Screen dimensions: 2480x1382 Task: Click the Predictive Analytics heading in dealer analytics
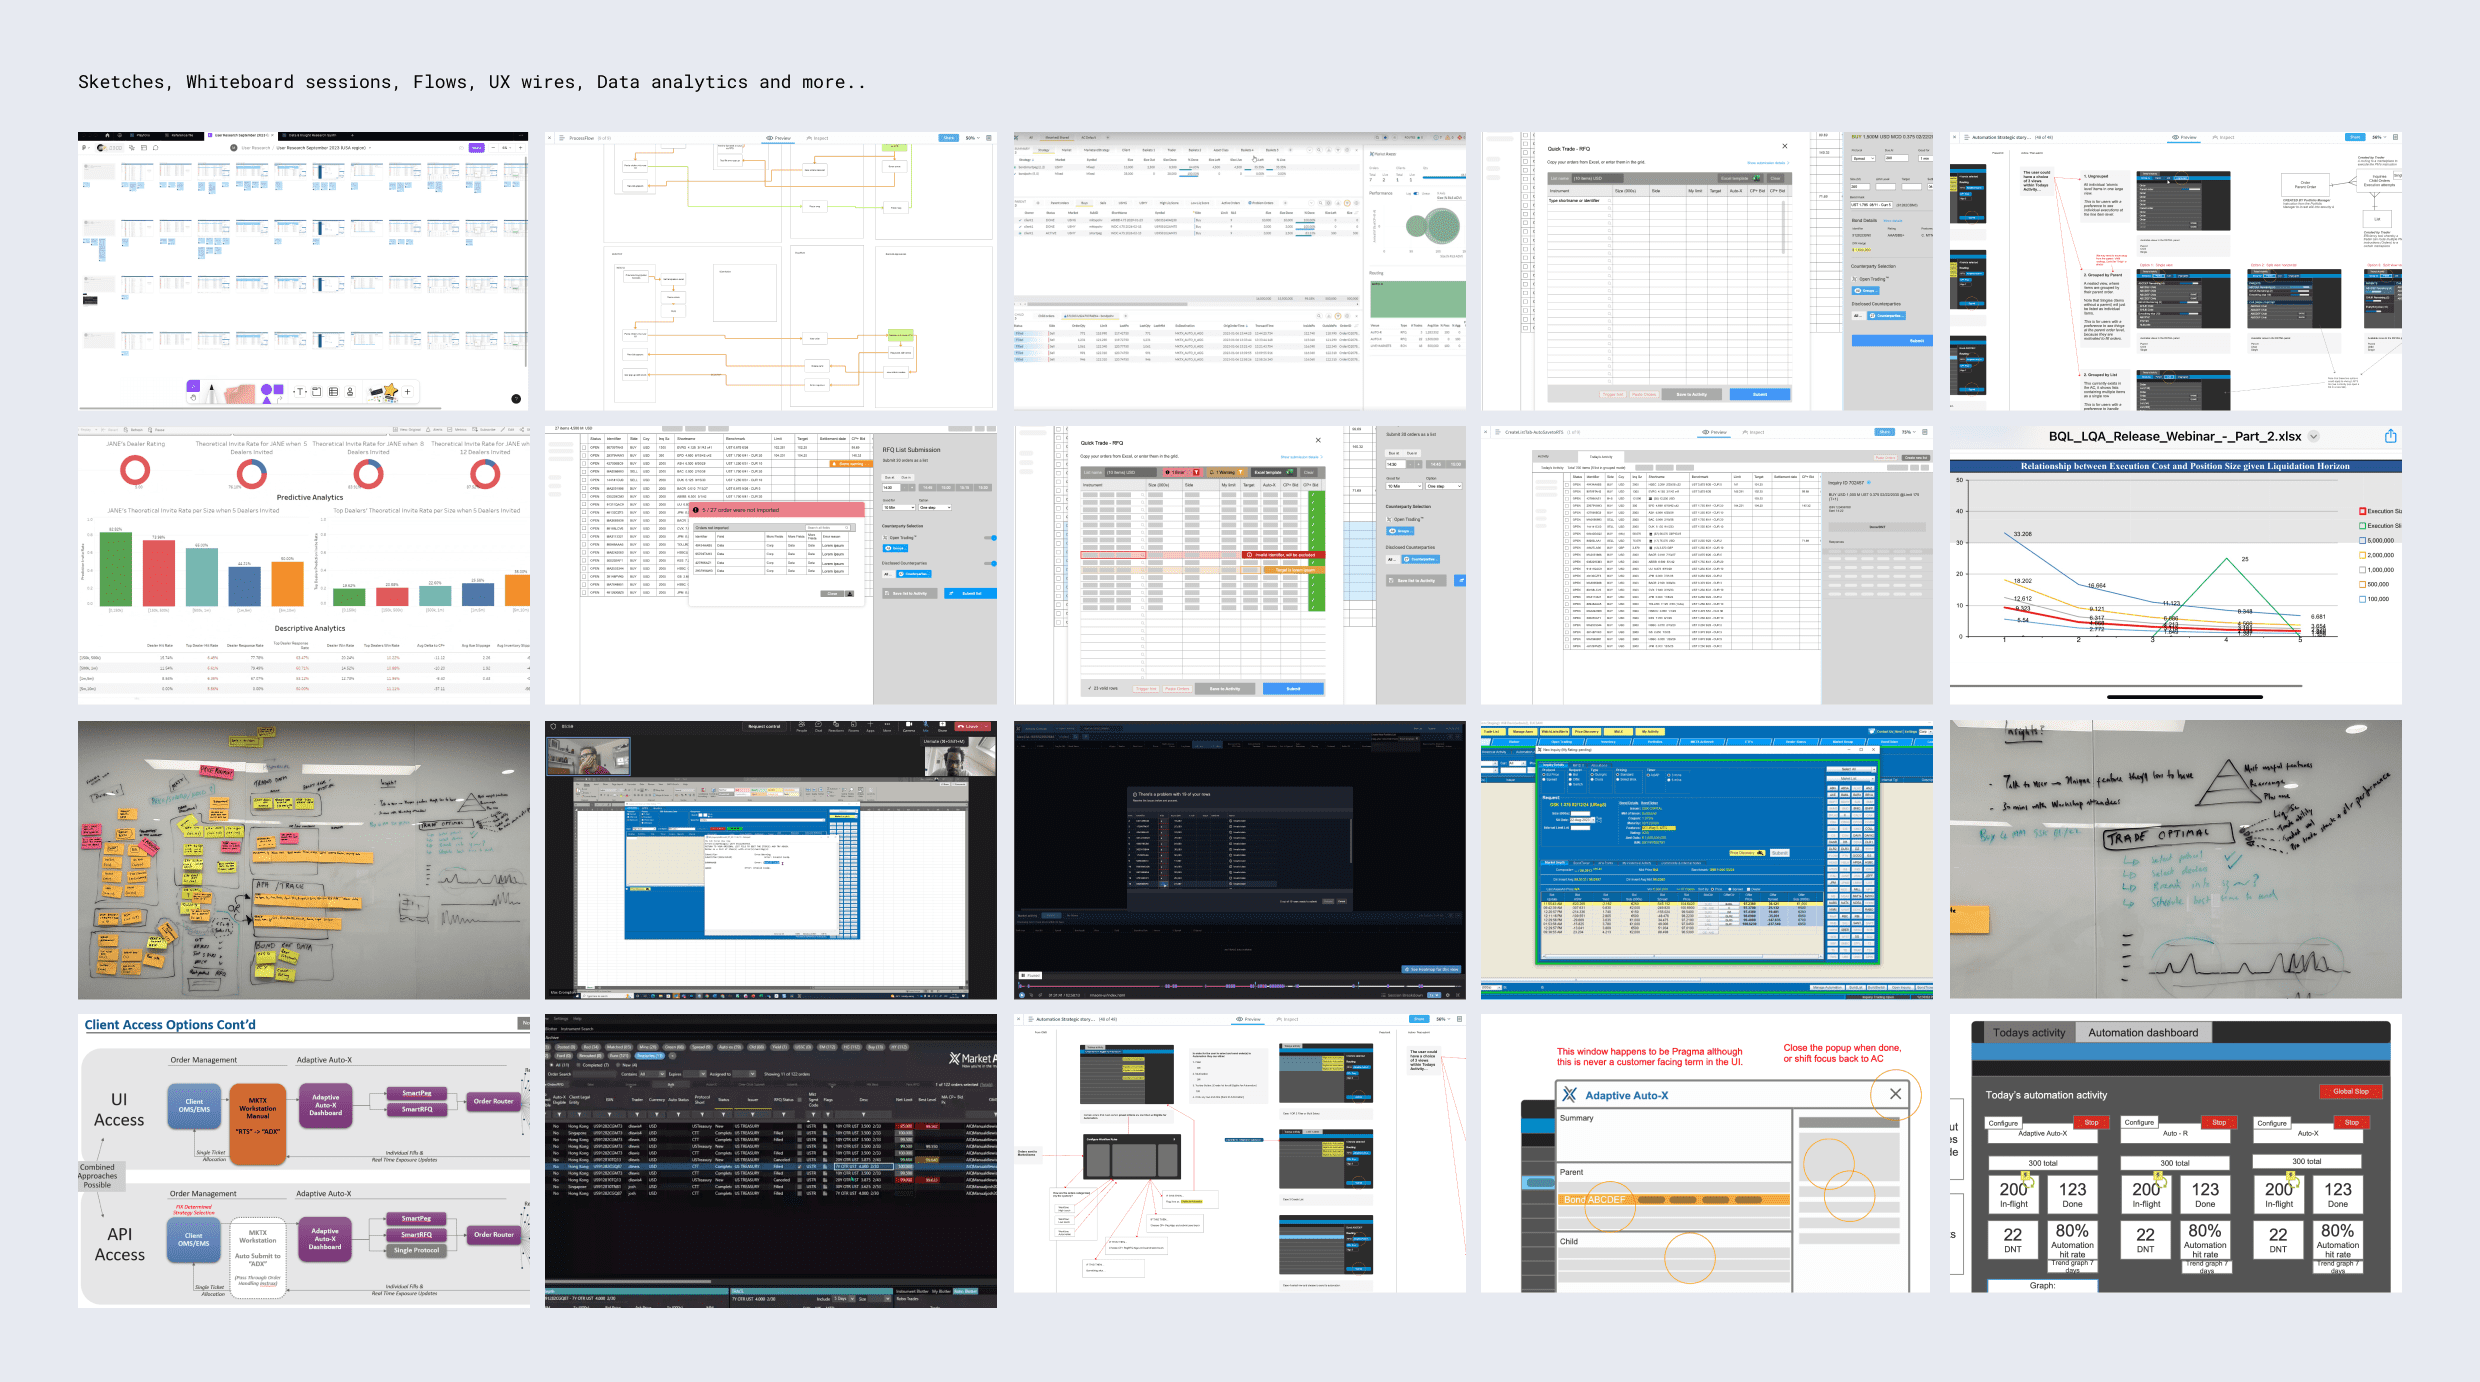point(310,497)
